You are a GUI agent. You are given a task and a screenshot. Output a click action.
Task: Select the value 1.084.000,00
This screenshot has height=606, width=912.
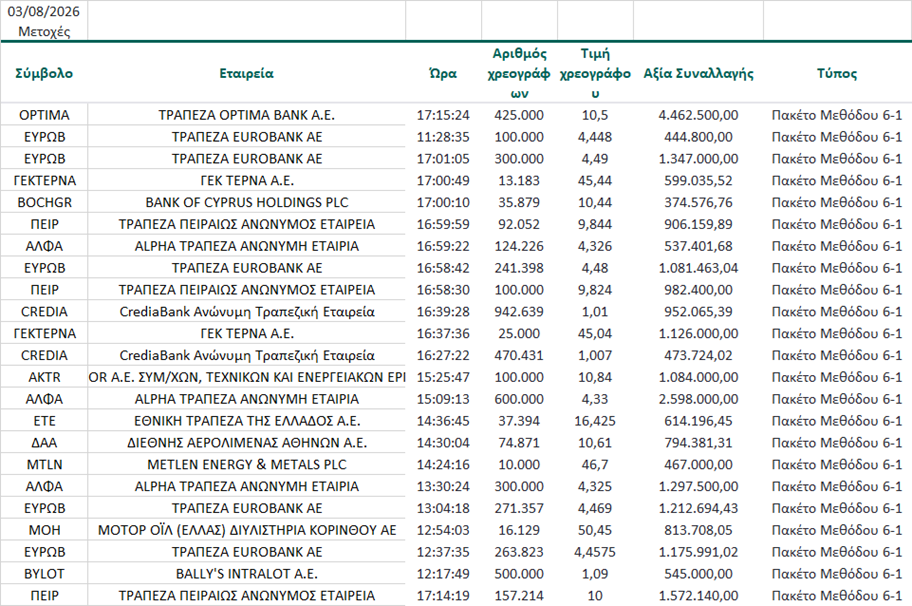point(699,377)
